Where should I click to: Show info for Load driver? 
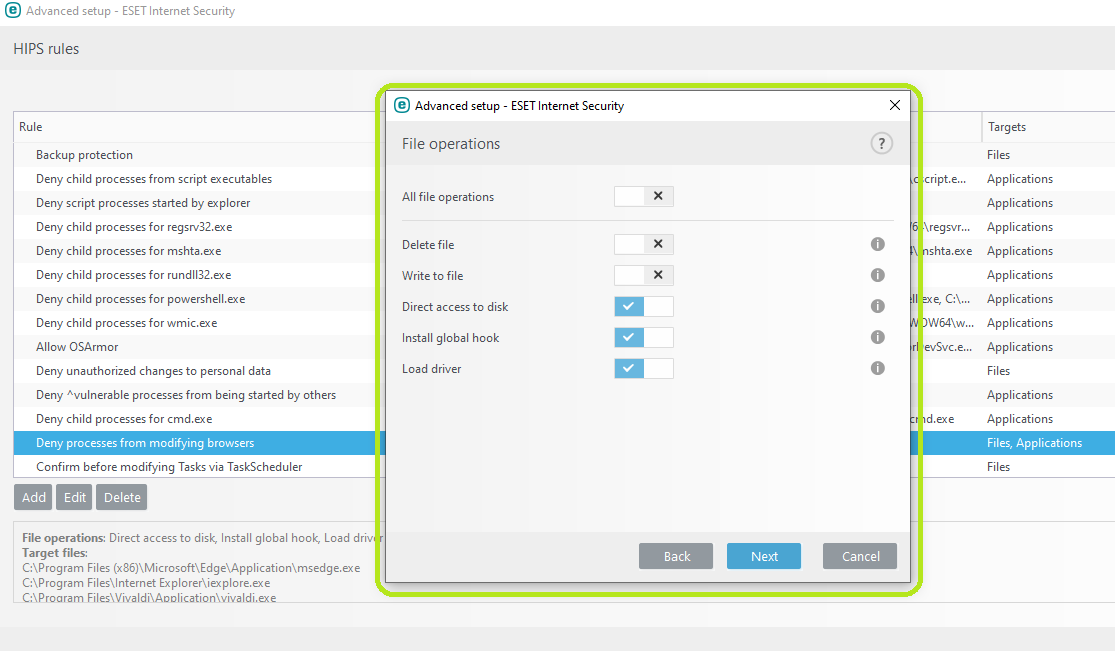(877, 368)
